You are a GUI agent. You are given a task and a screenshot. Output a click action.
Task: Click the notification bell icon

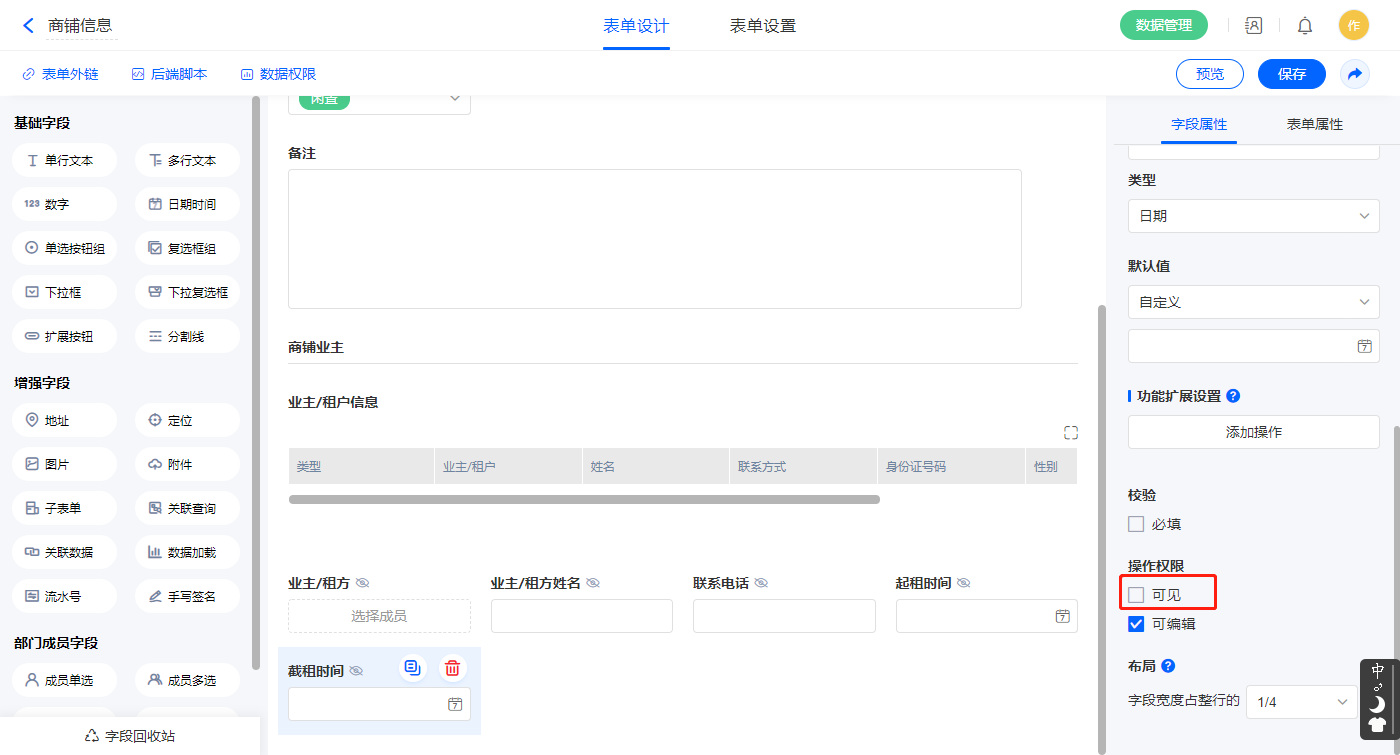1305,26
